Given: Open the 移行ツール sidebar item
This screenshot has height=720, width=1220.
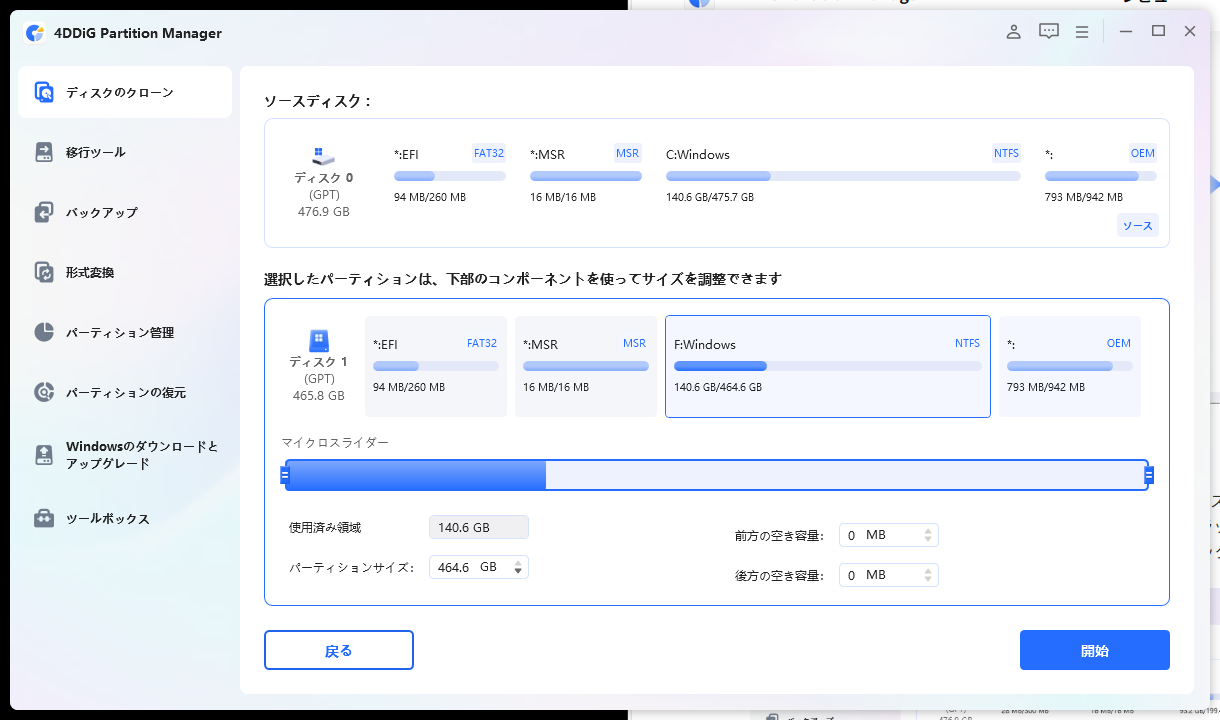Looking at the screenshot, I should [125, 152].
